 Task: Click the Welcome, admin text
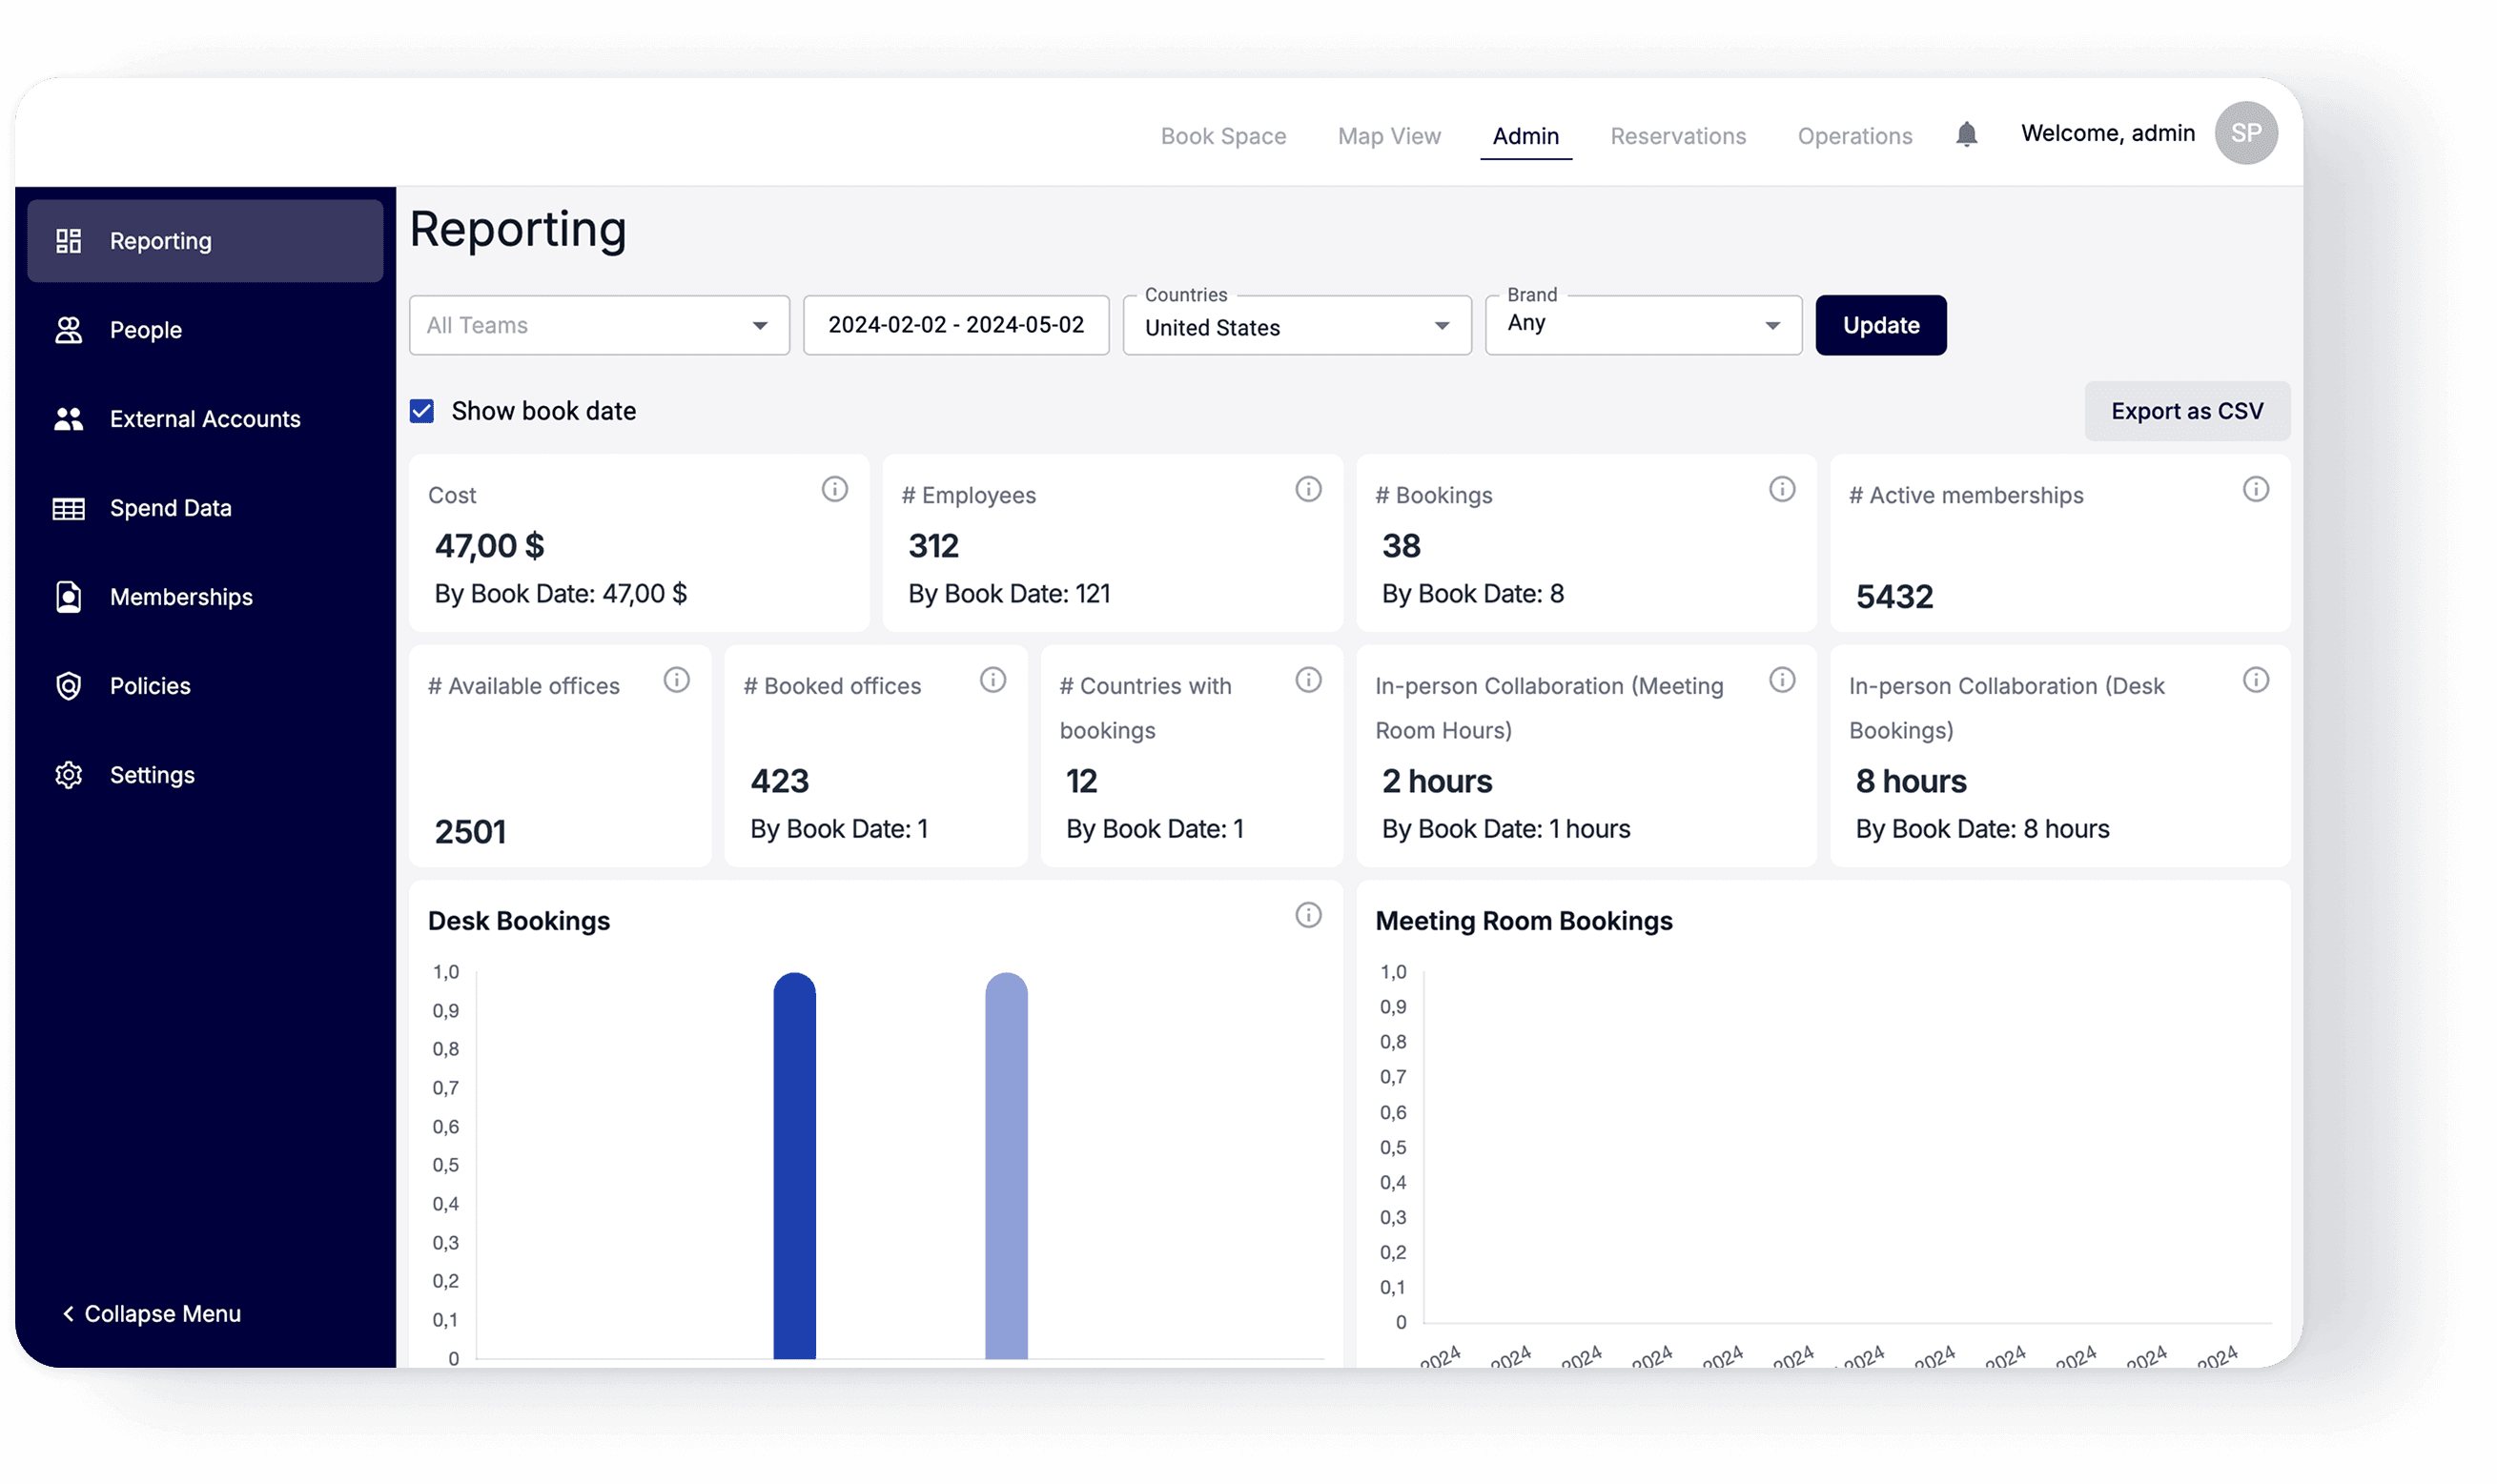click(x=2106, y=133)
